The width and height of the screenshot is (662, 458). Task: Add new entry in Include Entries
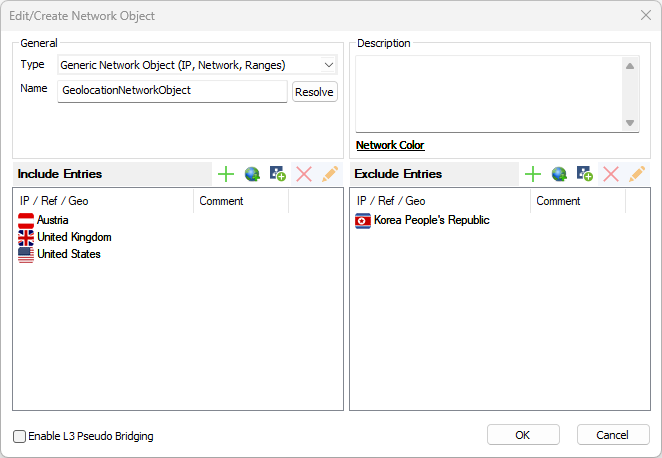click(226, 174)
